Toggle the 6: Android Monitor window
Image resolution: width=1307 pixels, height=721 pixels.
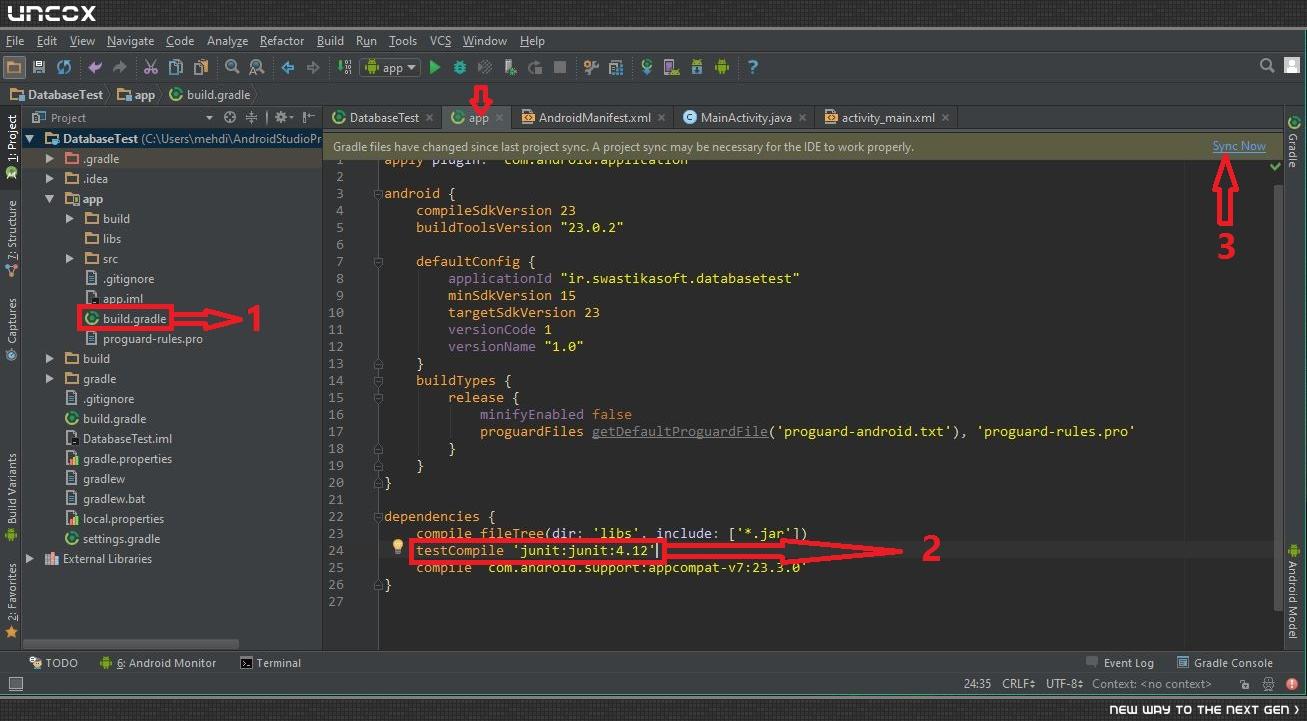click(158, 662)
